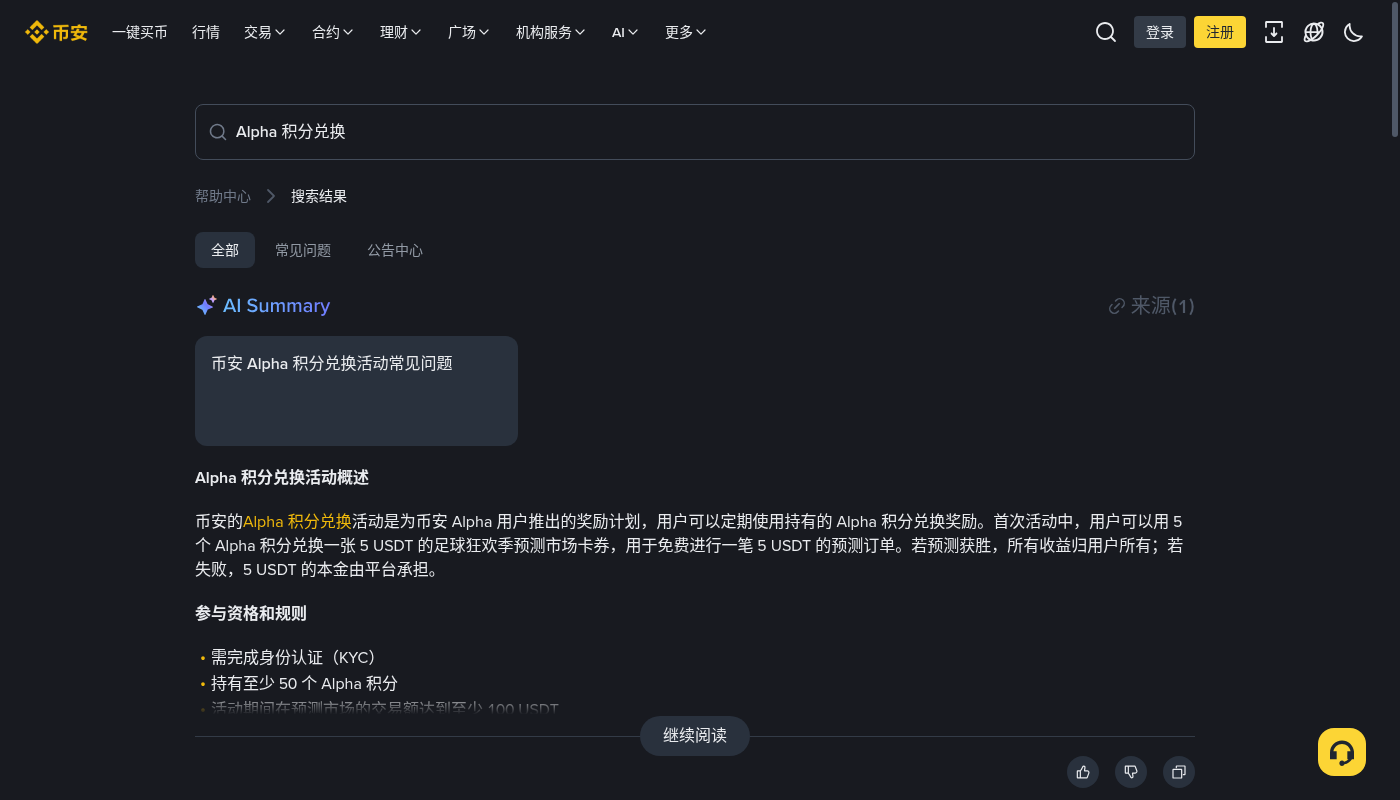Image resolution: width=1400 pixels, height=800 pixels.
Task: Open customer support chat headset button
Action: coord(1342,752)
